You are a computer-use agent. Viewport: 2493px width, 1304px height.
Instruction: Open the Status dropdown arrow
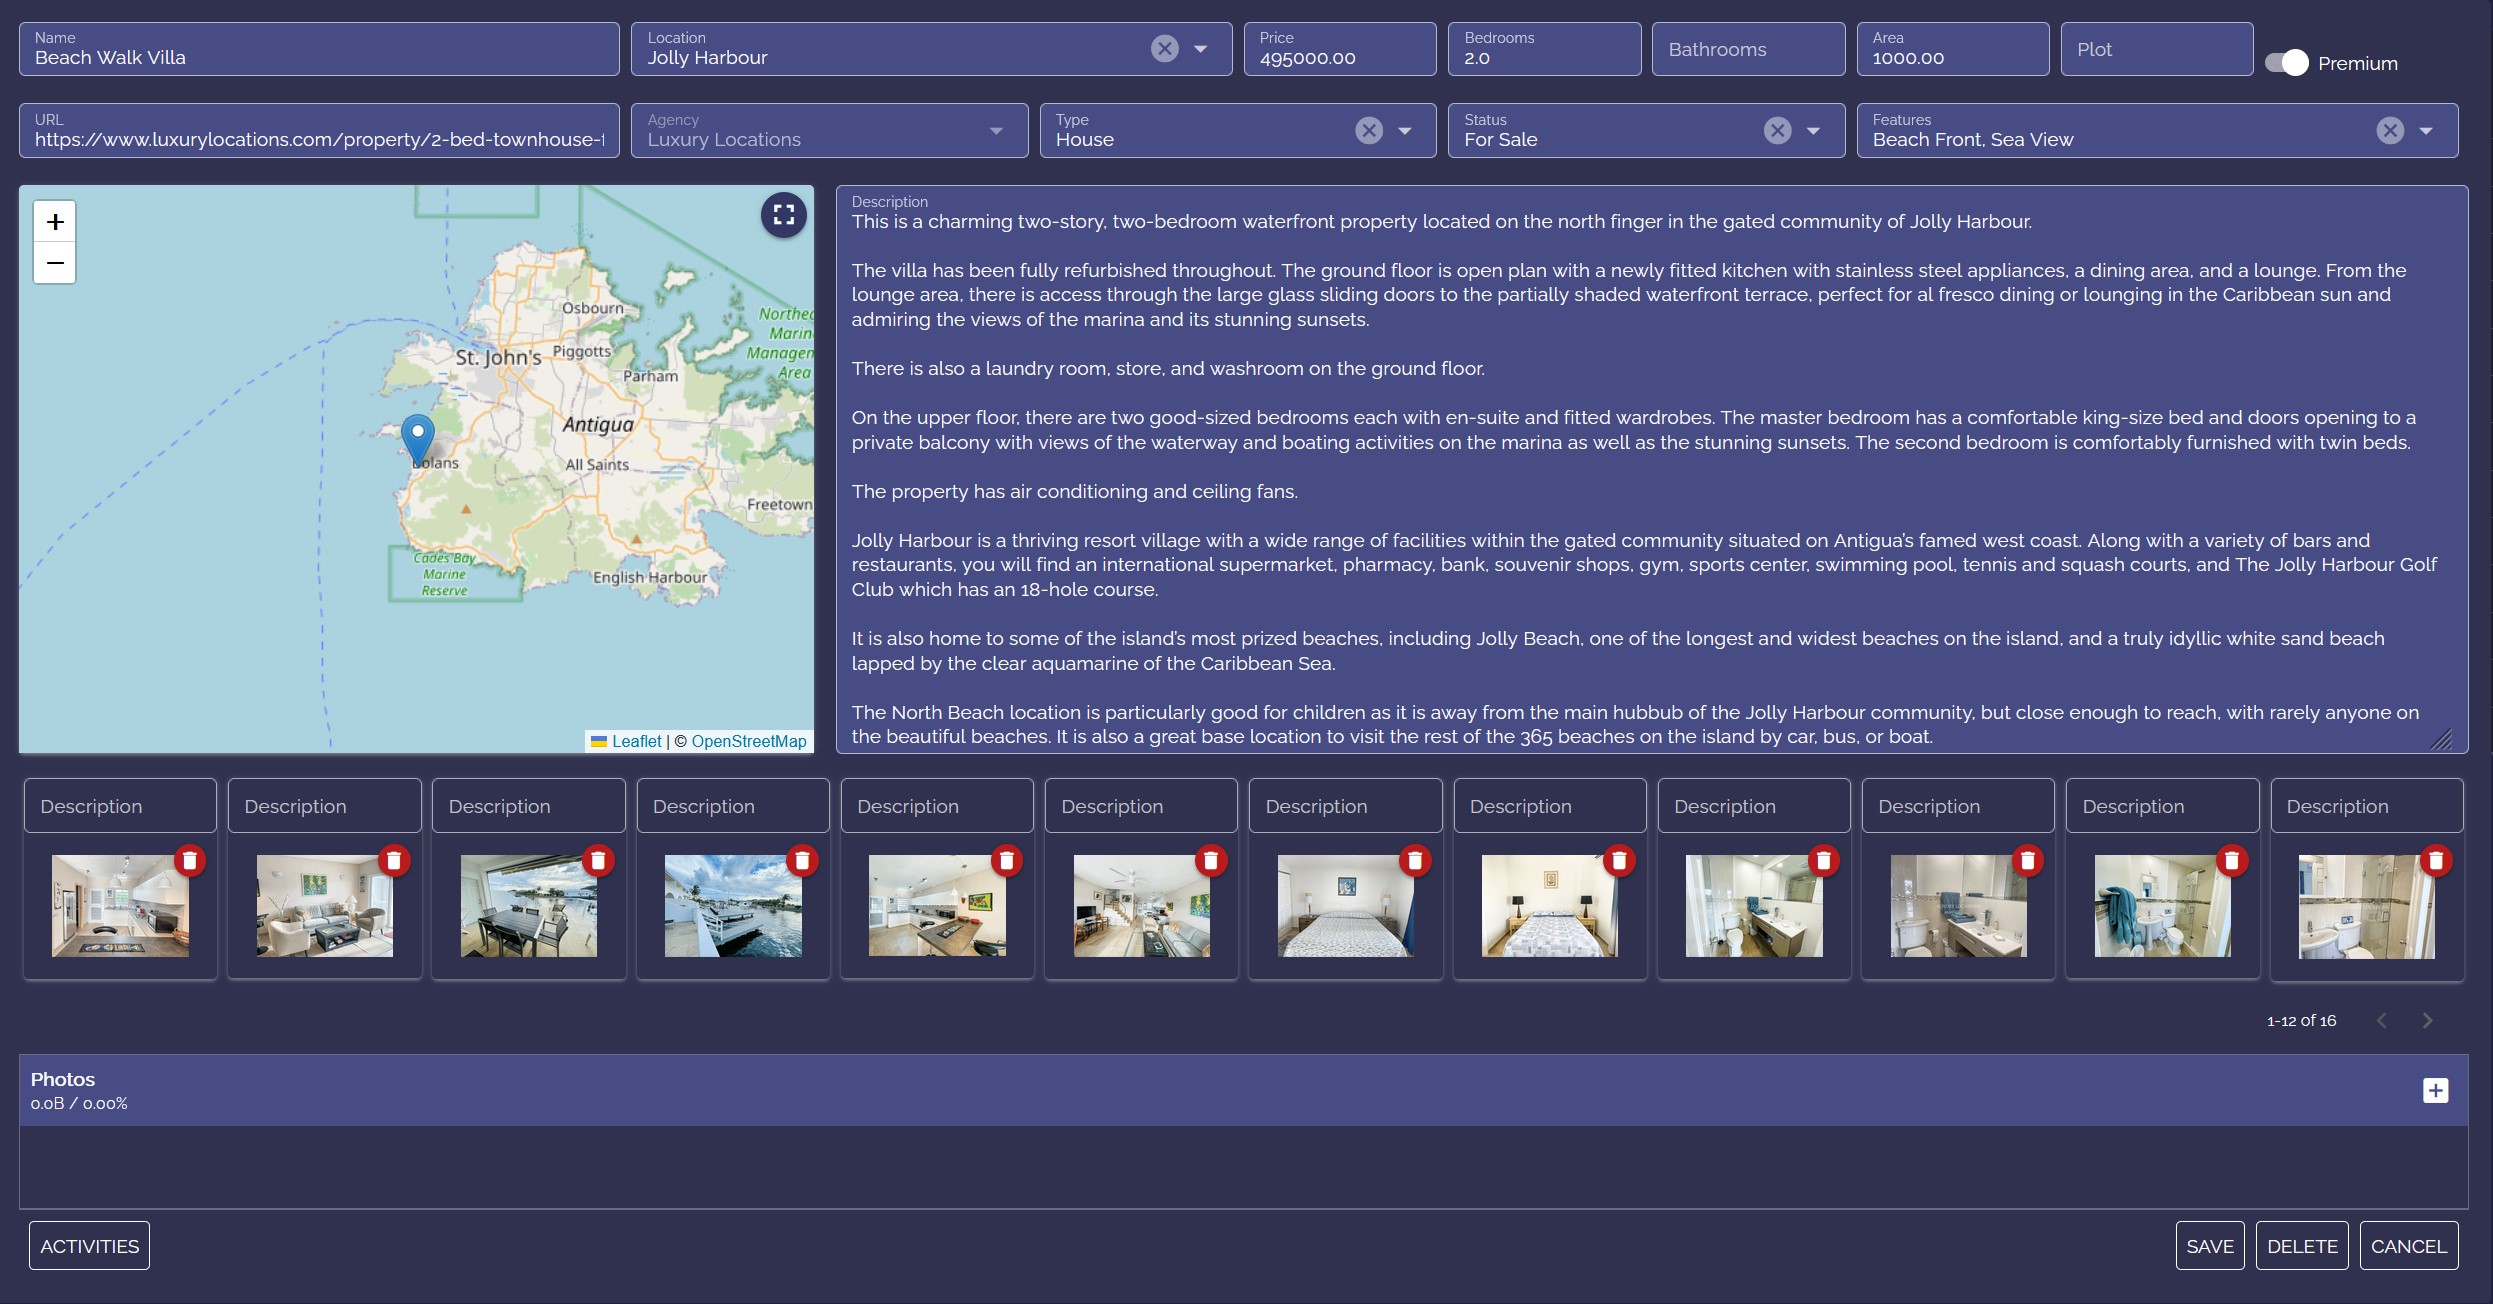(x=1813, y=131)
